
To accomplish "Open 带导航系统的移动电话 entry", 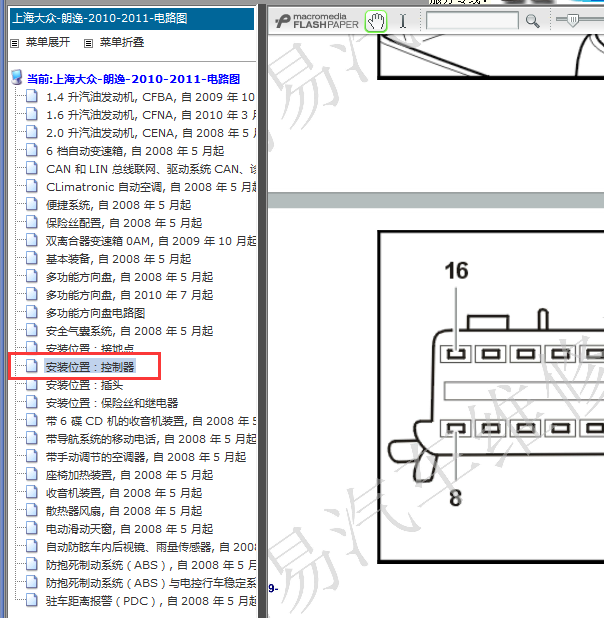I will coord(151,439).
